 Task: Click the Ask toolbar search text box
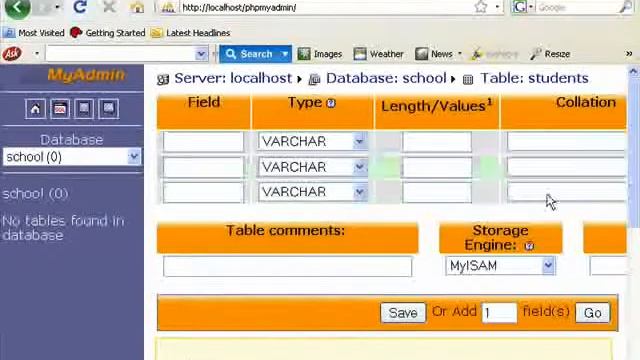121,53
